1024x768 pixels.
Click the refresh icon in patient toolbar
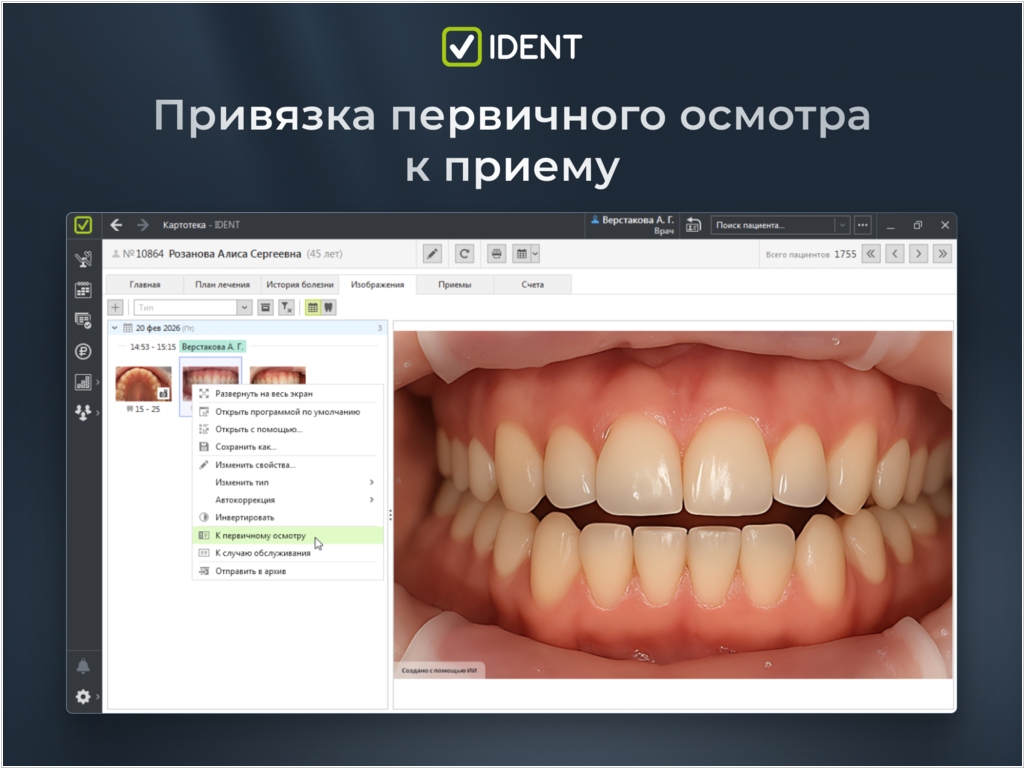point(464,254)
